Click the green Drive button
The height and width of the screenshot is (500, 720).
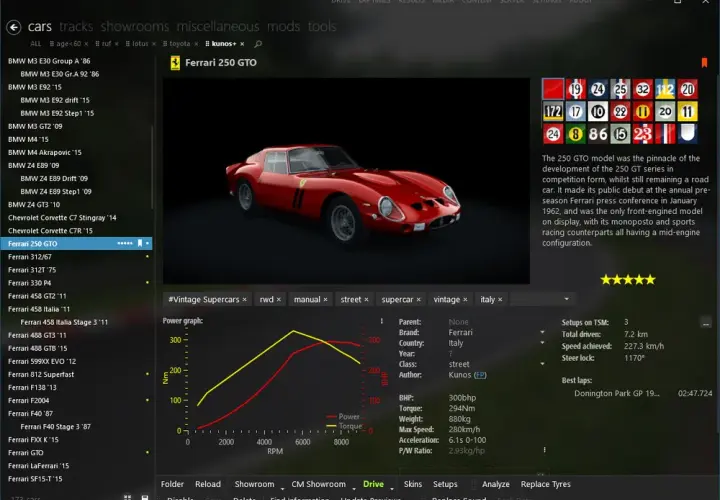click(373, 484)
